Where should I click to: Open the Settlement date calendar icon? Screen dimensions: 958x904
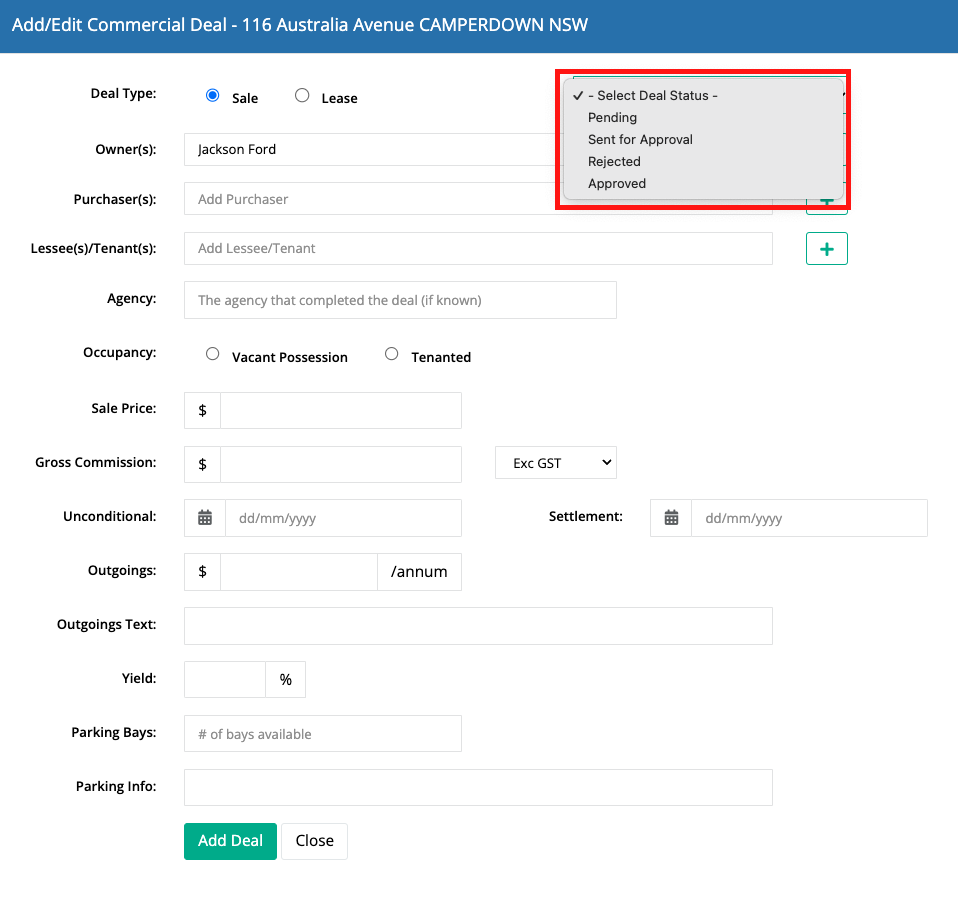(671, 518)
